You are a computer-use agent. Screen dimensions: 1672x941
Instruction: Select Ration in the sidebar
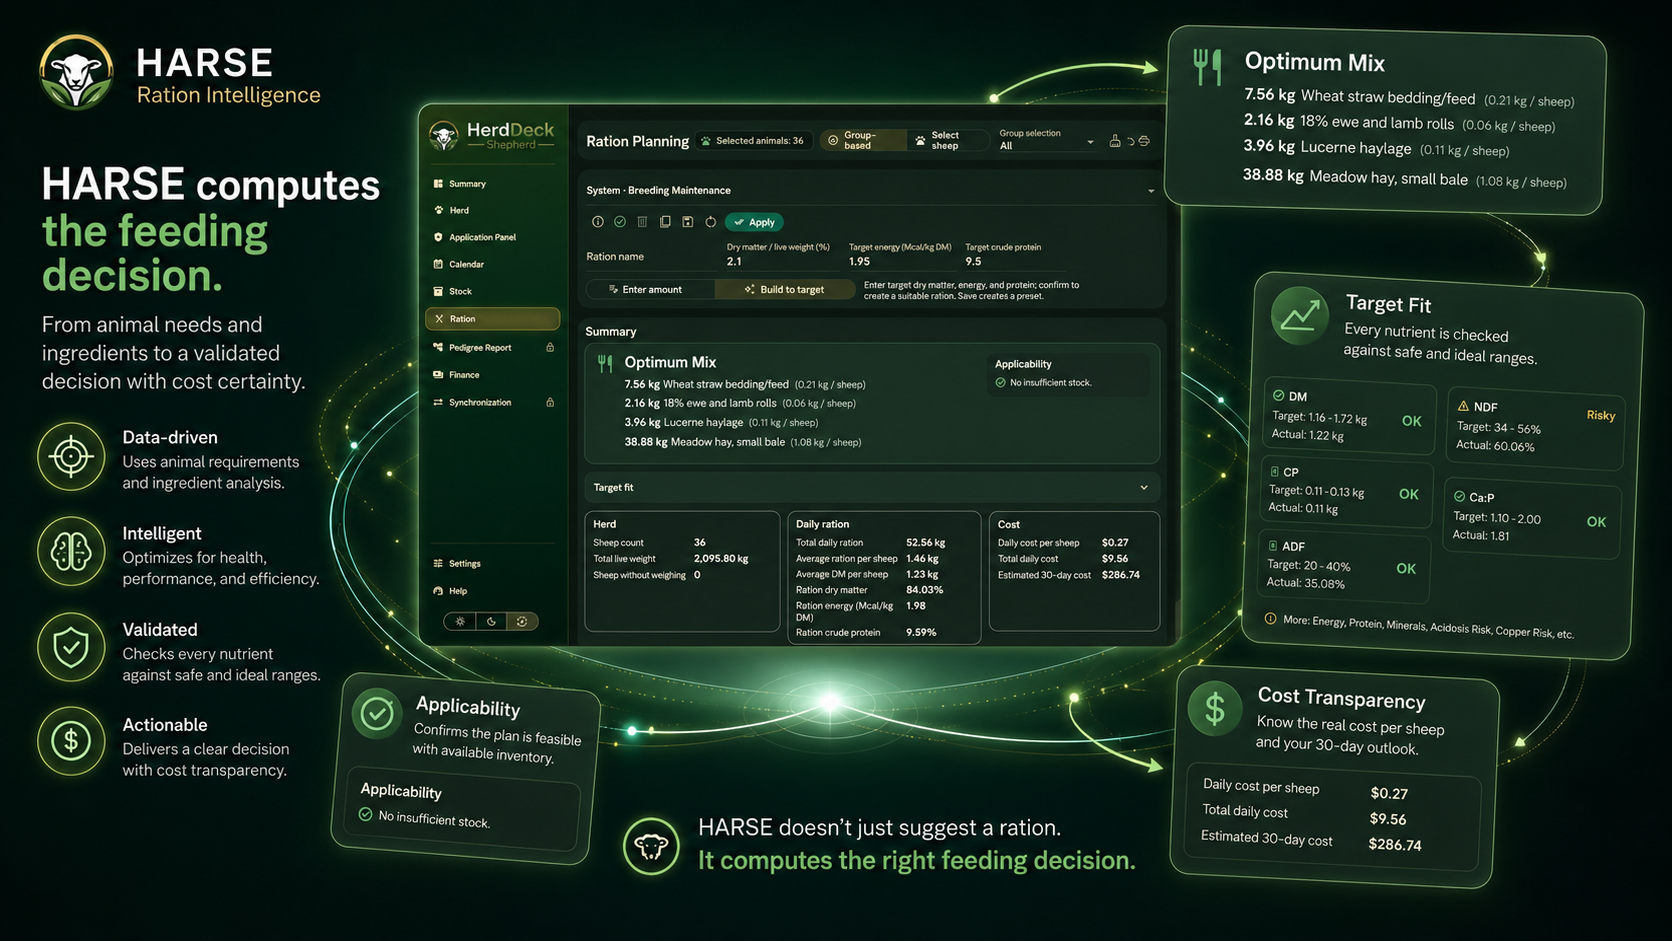point(492,319)
